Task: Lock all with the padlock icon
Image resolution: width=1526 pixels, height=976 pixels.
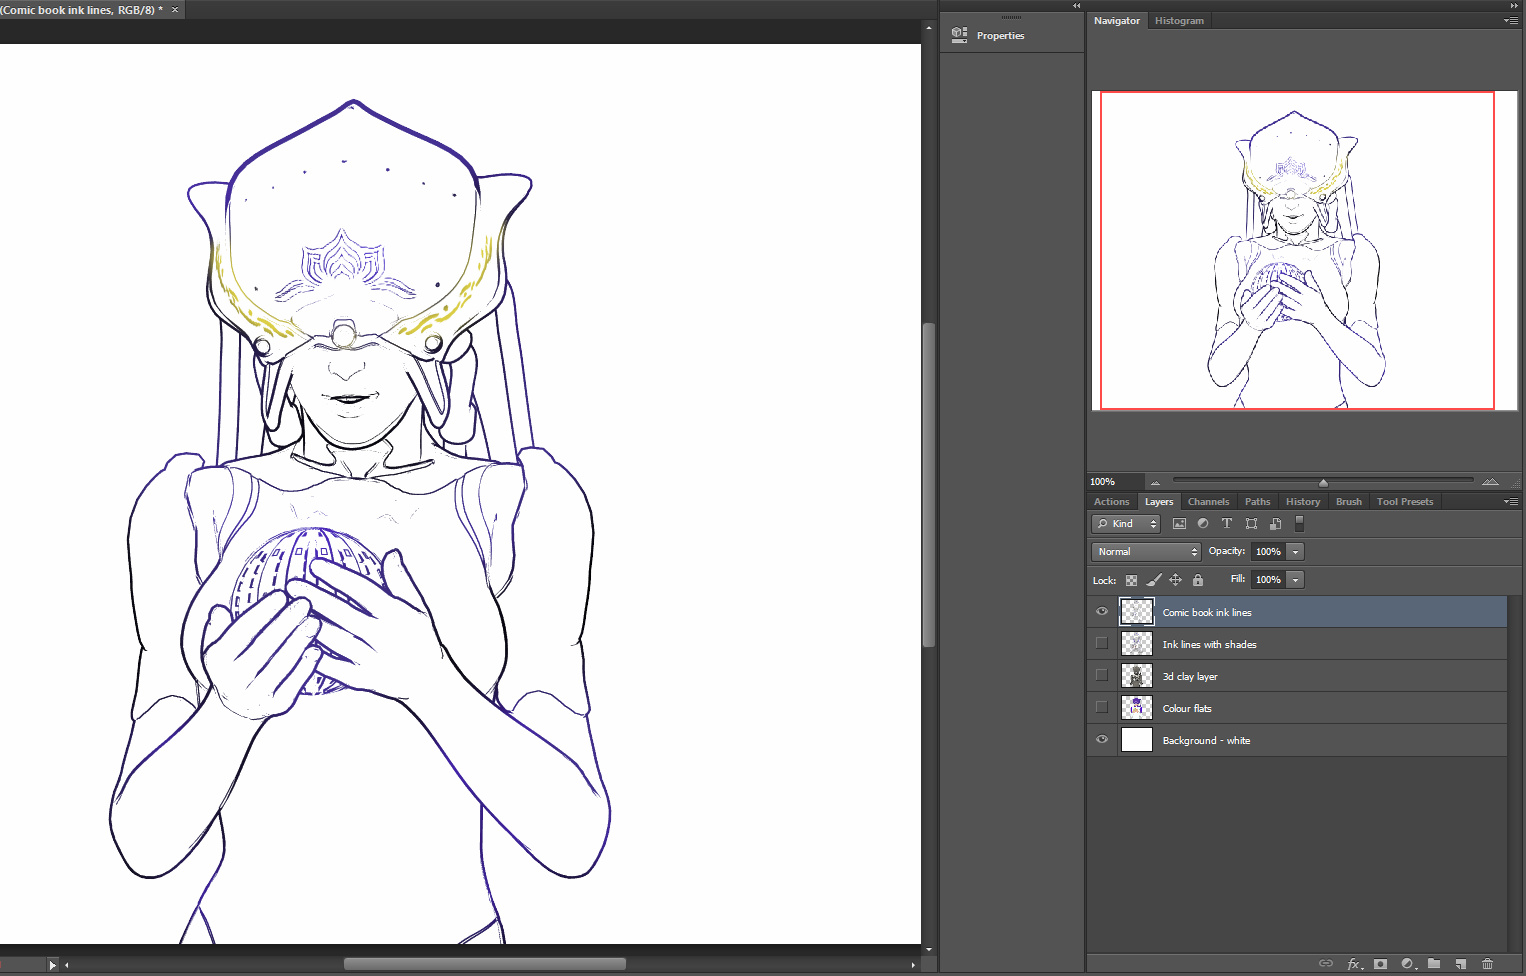Action: pos(1198,580)
